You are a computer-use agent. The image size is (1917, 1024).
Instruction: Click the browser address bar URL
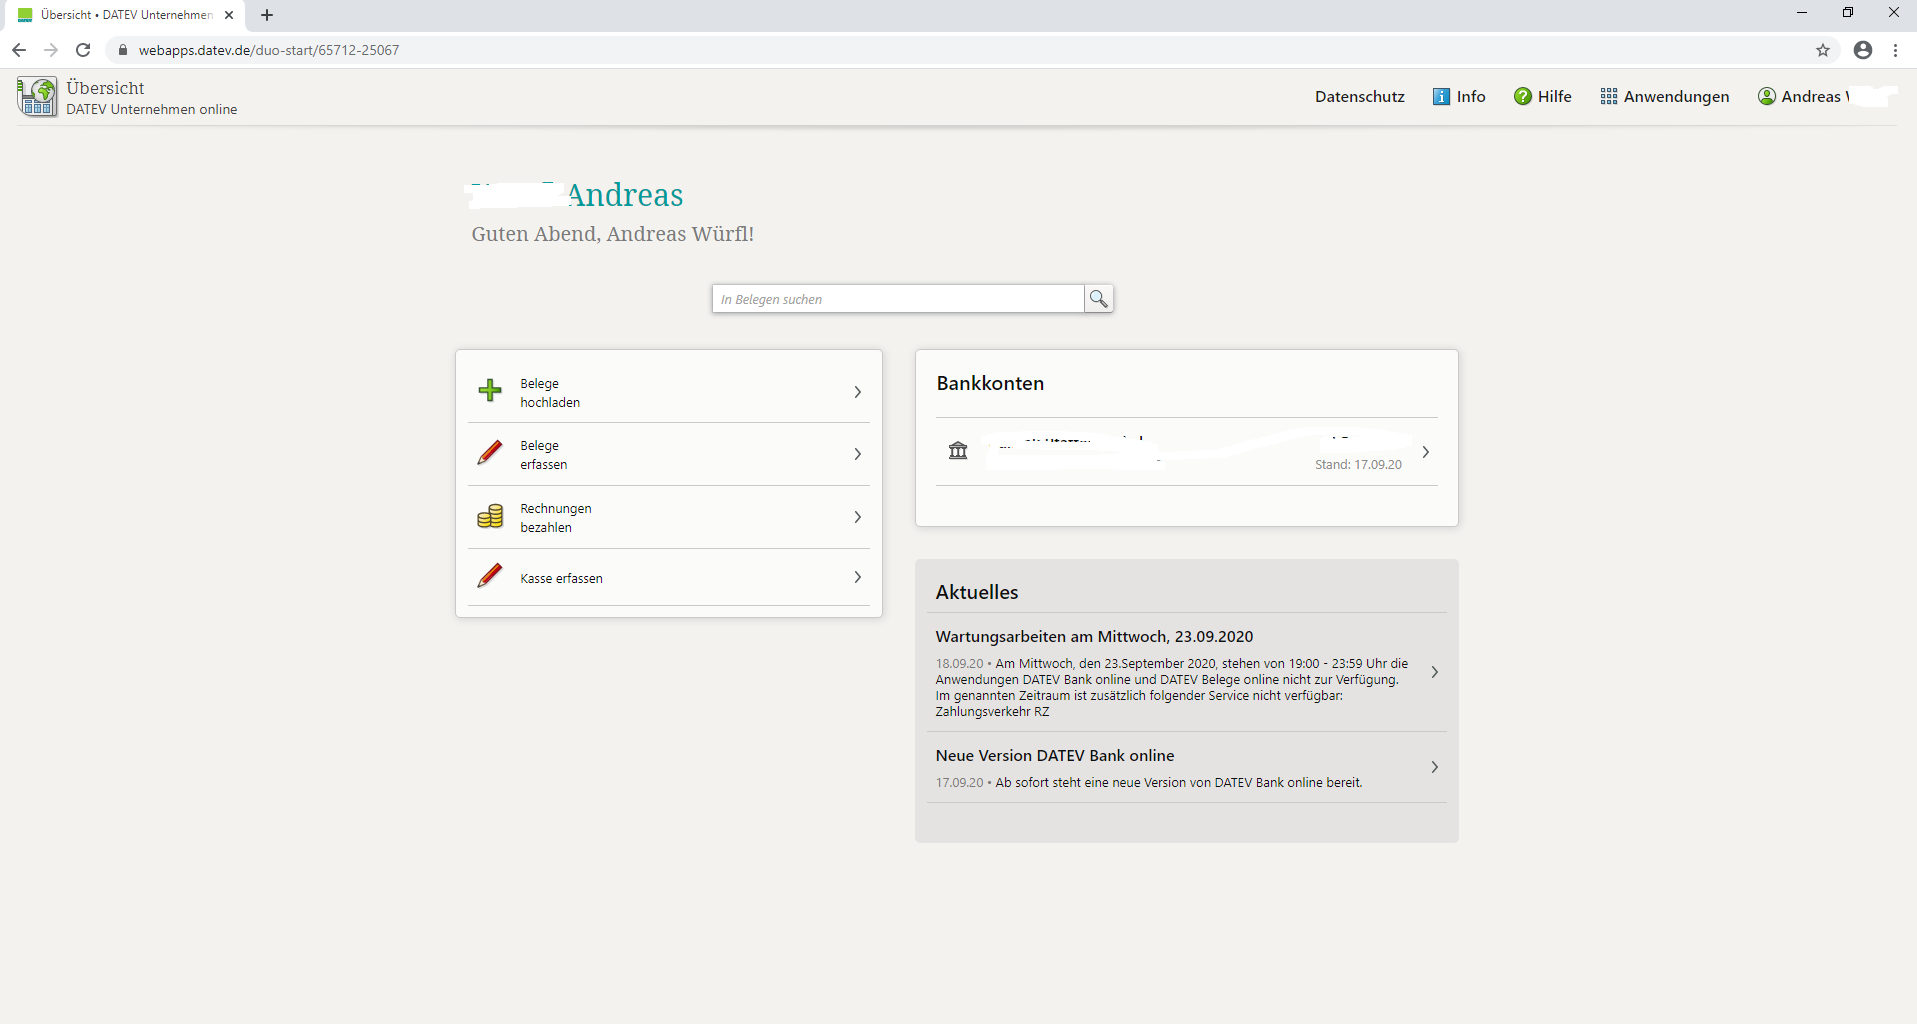coord(268,50)
